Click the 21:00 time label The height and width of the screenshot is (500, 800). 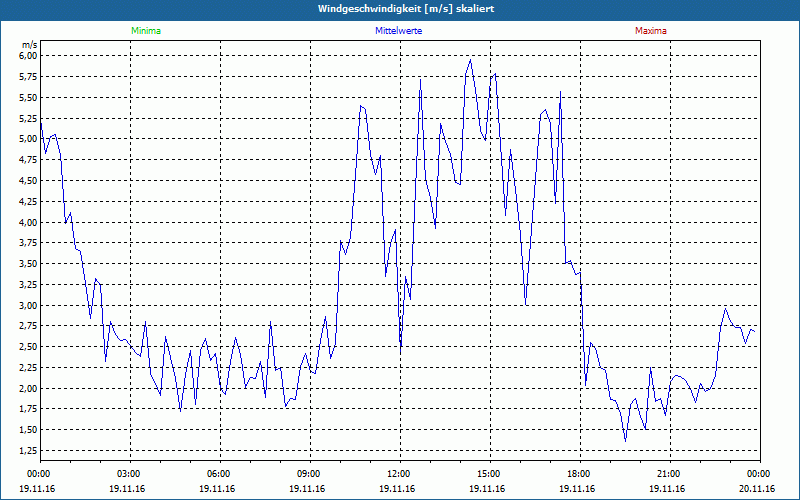coord(668,474)
